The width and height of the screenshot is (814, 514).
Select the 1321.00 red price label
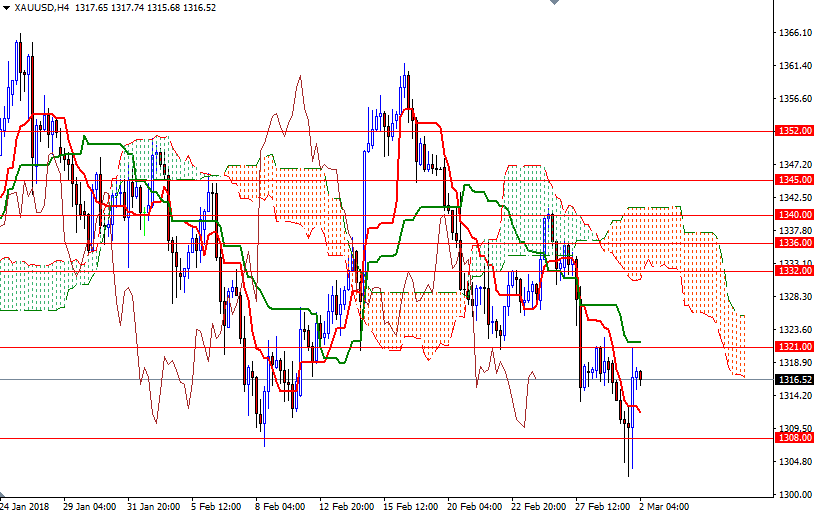point(794,347)
